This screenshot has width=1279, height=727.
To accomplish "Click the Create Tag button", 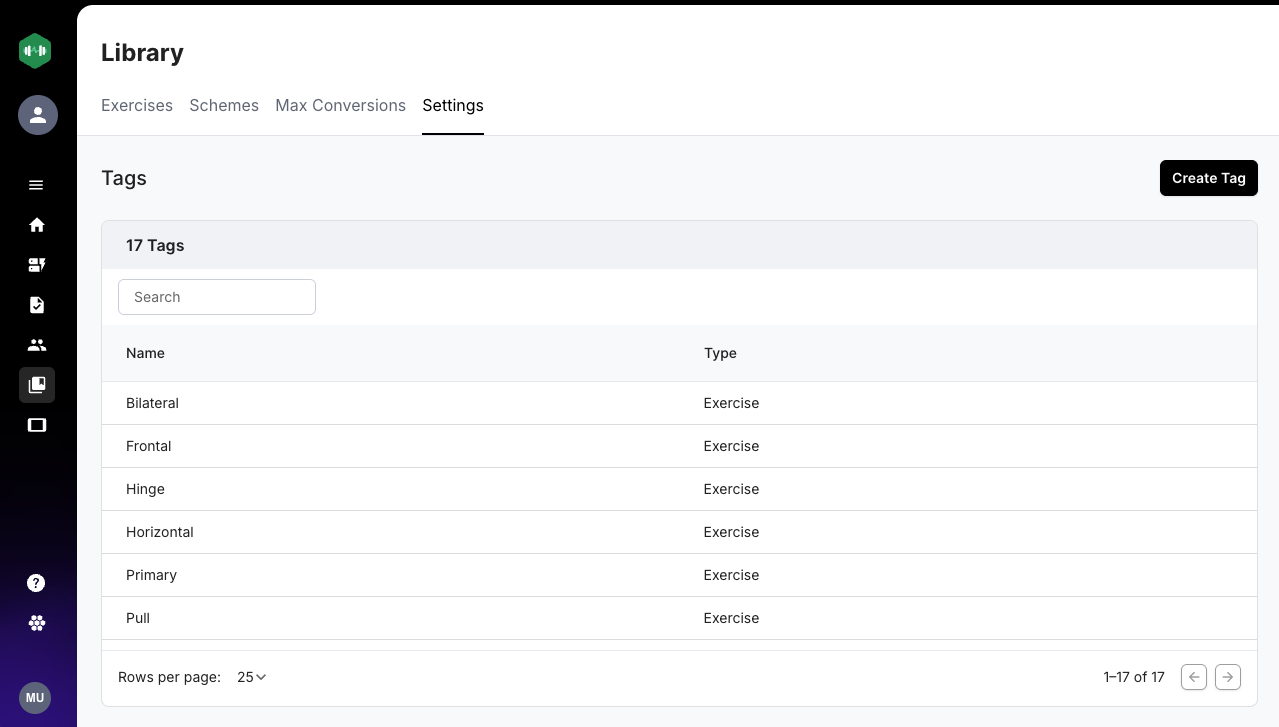I will [x=1208, y=178].
